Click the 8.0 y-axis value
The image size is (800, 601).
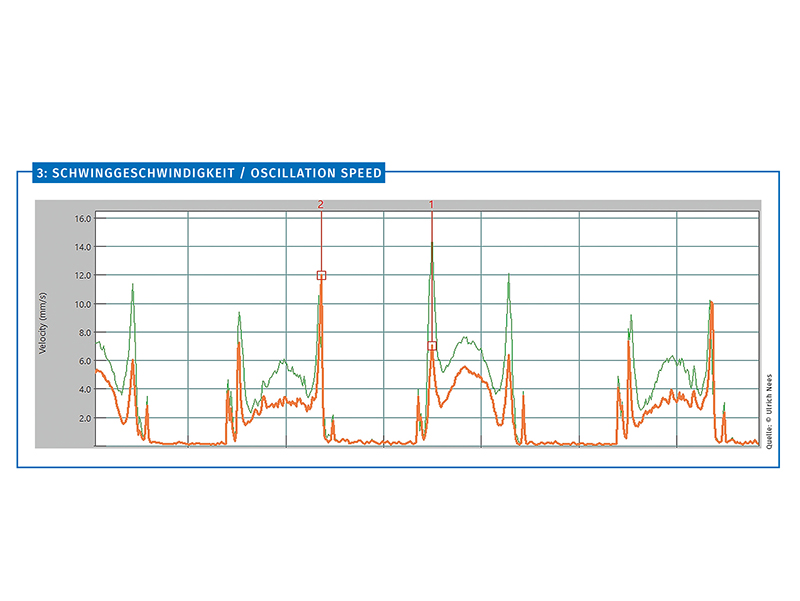(x=83, y=333)
